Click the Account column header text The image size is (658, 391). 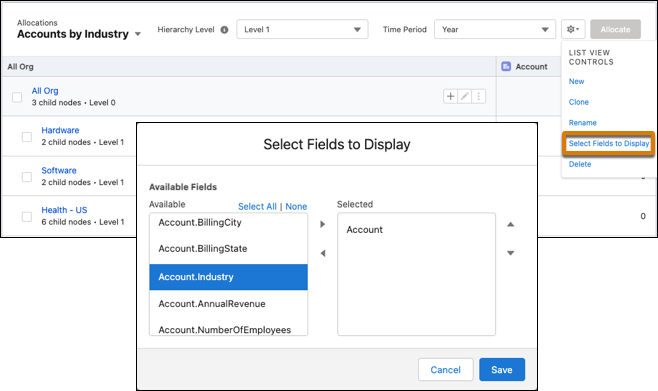[x=531, y=66]
